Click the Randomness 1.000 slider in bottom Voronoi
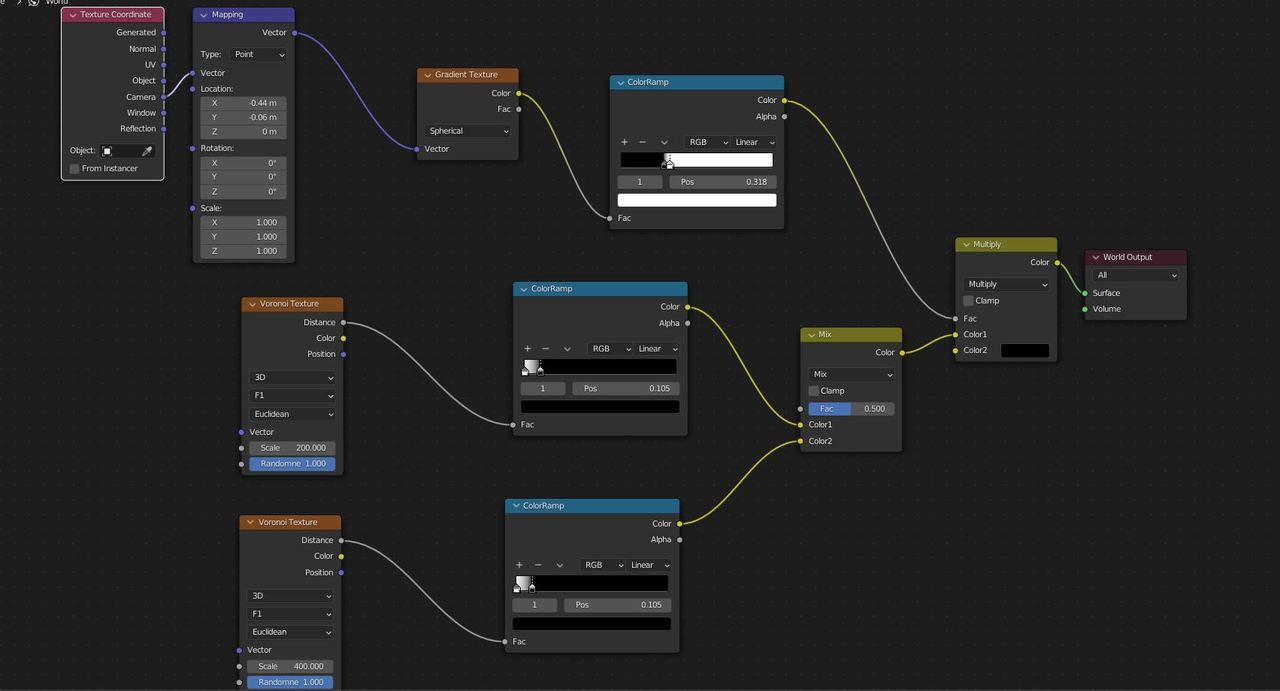Image resolution: width=1280 pixels, height=691 pixels. (x=290, y=682)
